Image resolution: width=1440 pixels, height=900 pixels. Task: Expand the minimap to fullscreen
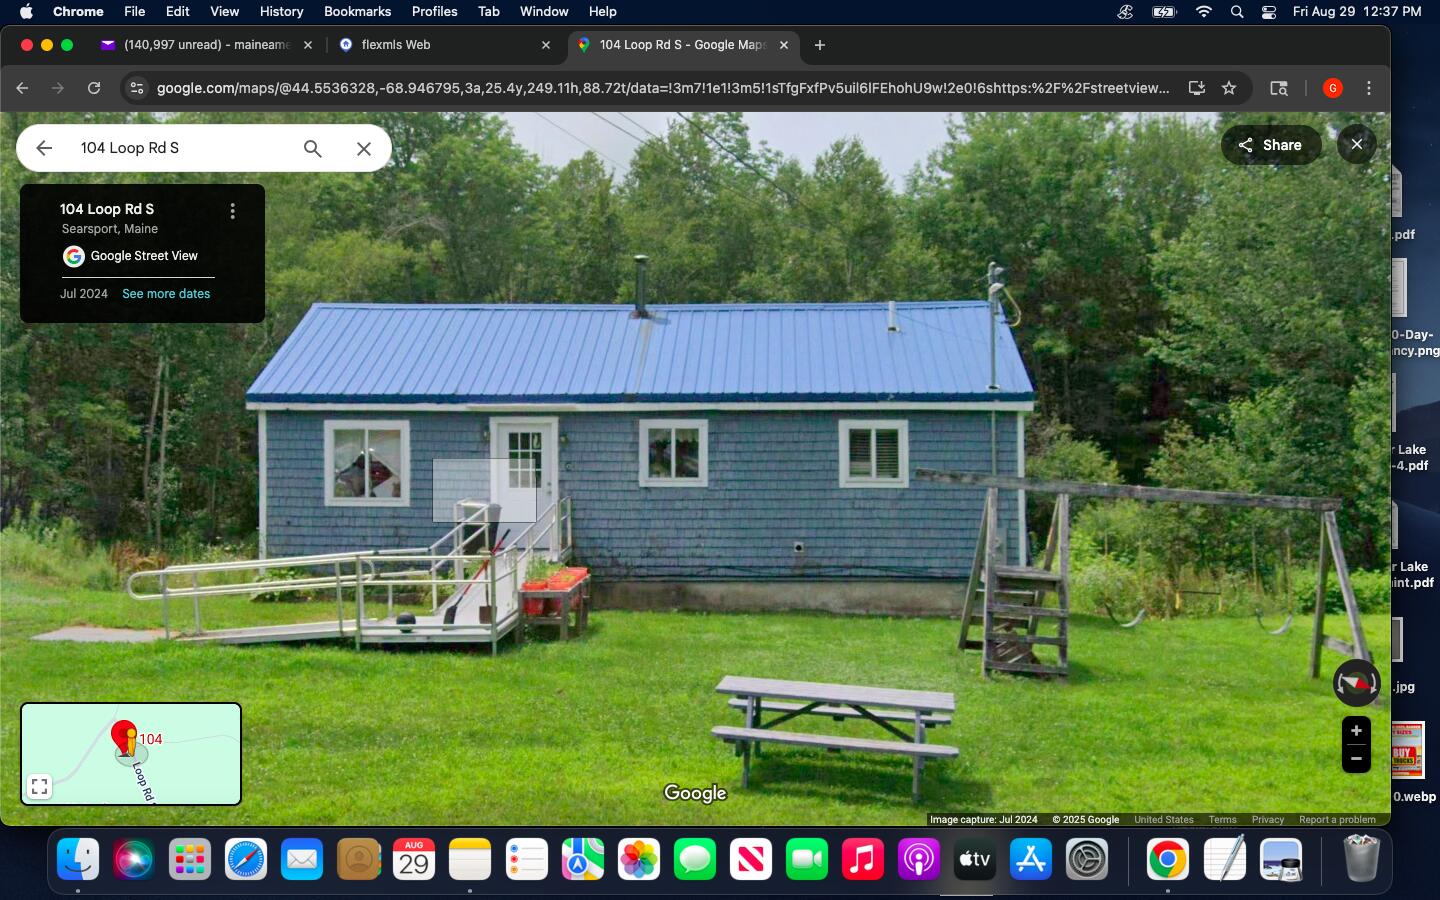tap(40, 786)
